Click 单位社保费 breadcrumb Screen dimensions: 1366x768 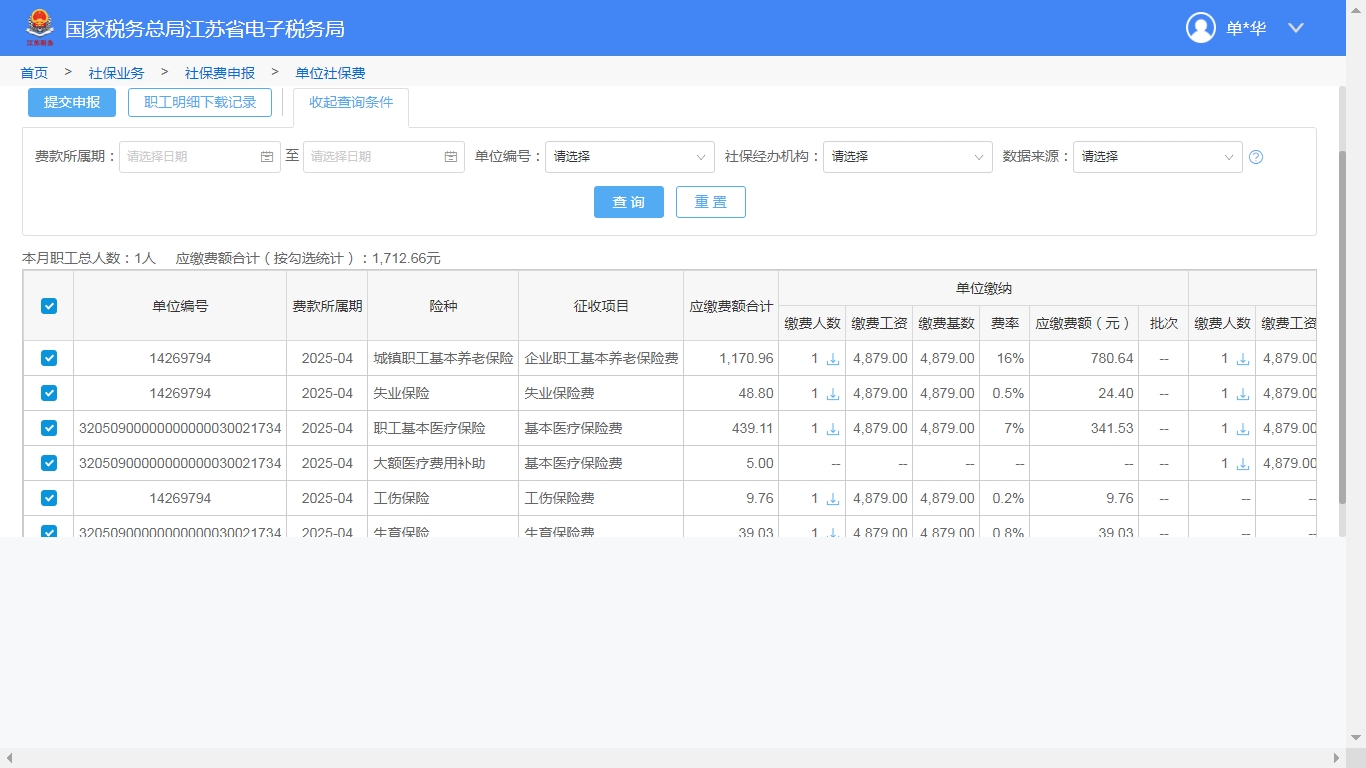click(x=330, y=73)
